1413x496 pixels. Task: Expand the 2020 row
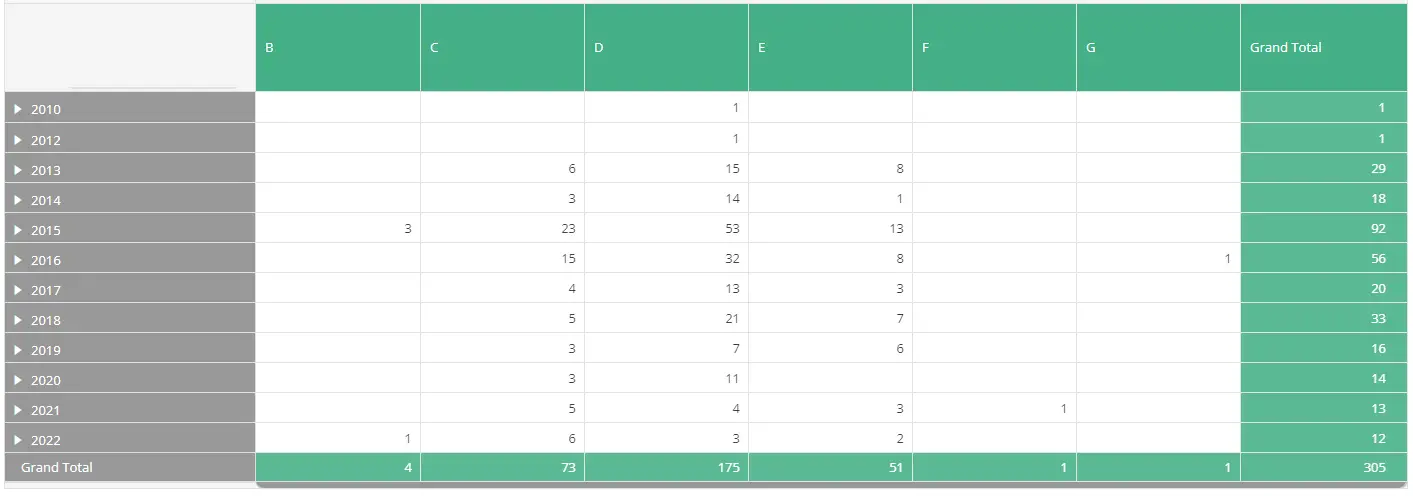(x=18, y=379)
